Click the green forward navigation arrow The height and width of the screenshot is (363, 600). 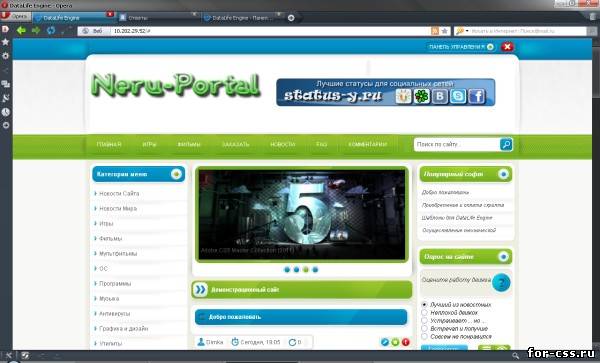coord(36,30)
